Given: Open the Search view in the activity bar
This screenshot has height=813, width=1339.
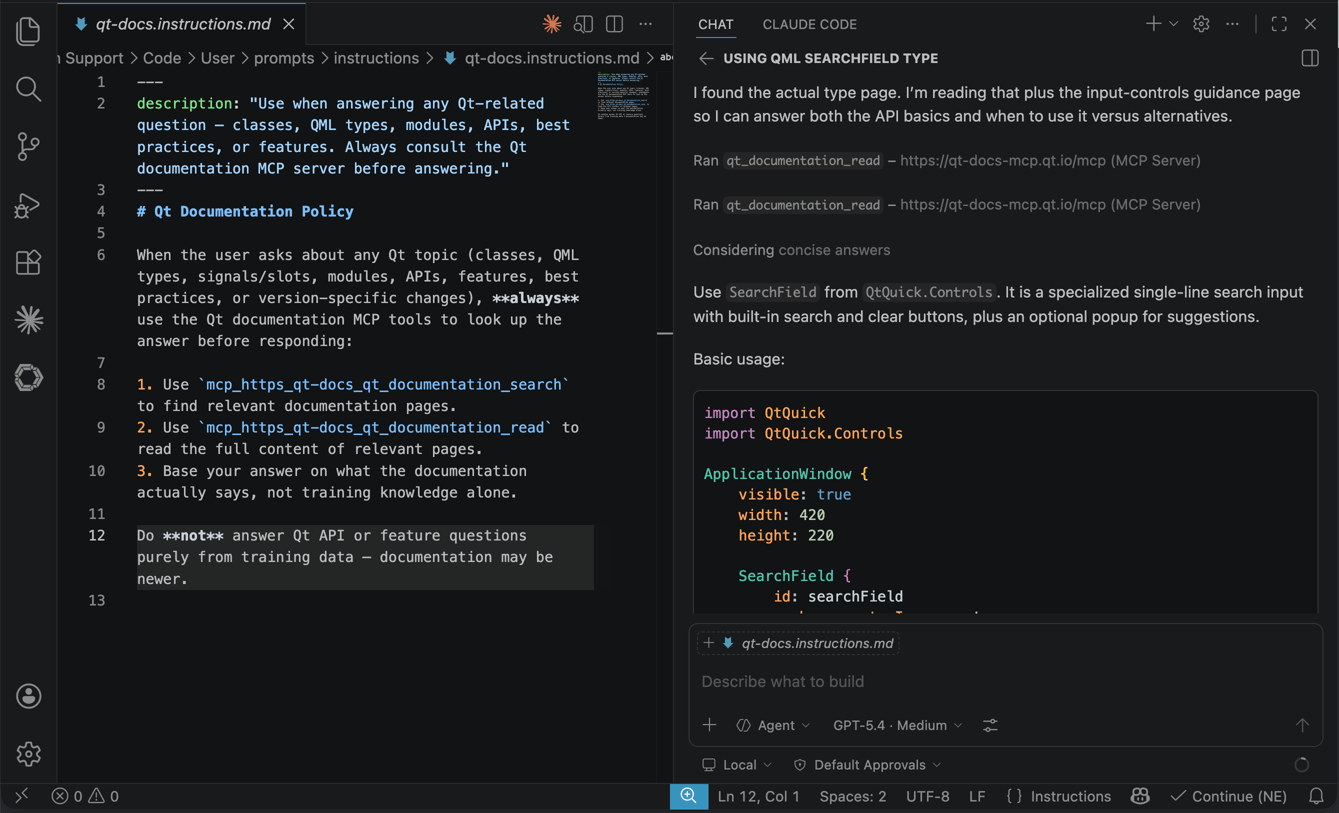Looking at the screenshot, I should (x=28, y=89).
